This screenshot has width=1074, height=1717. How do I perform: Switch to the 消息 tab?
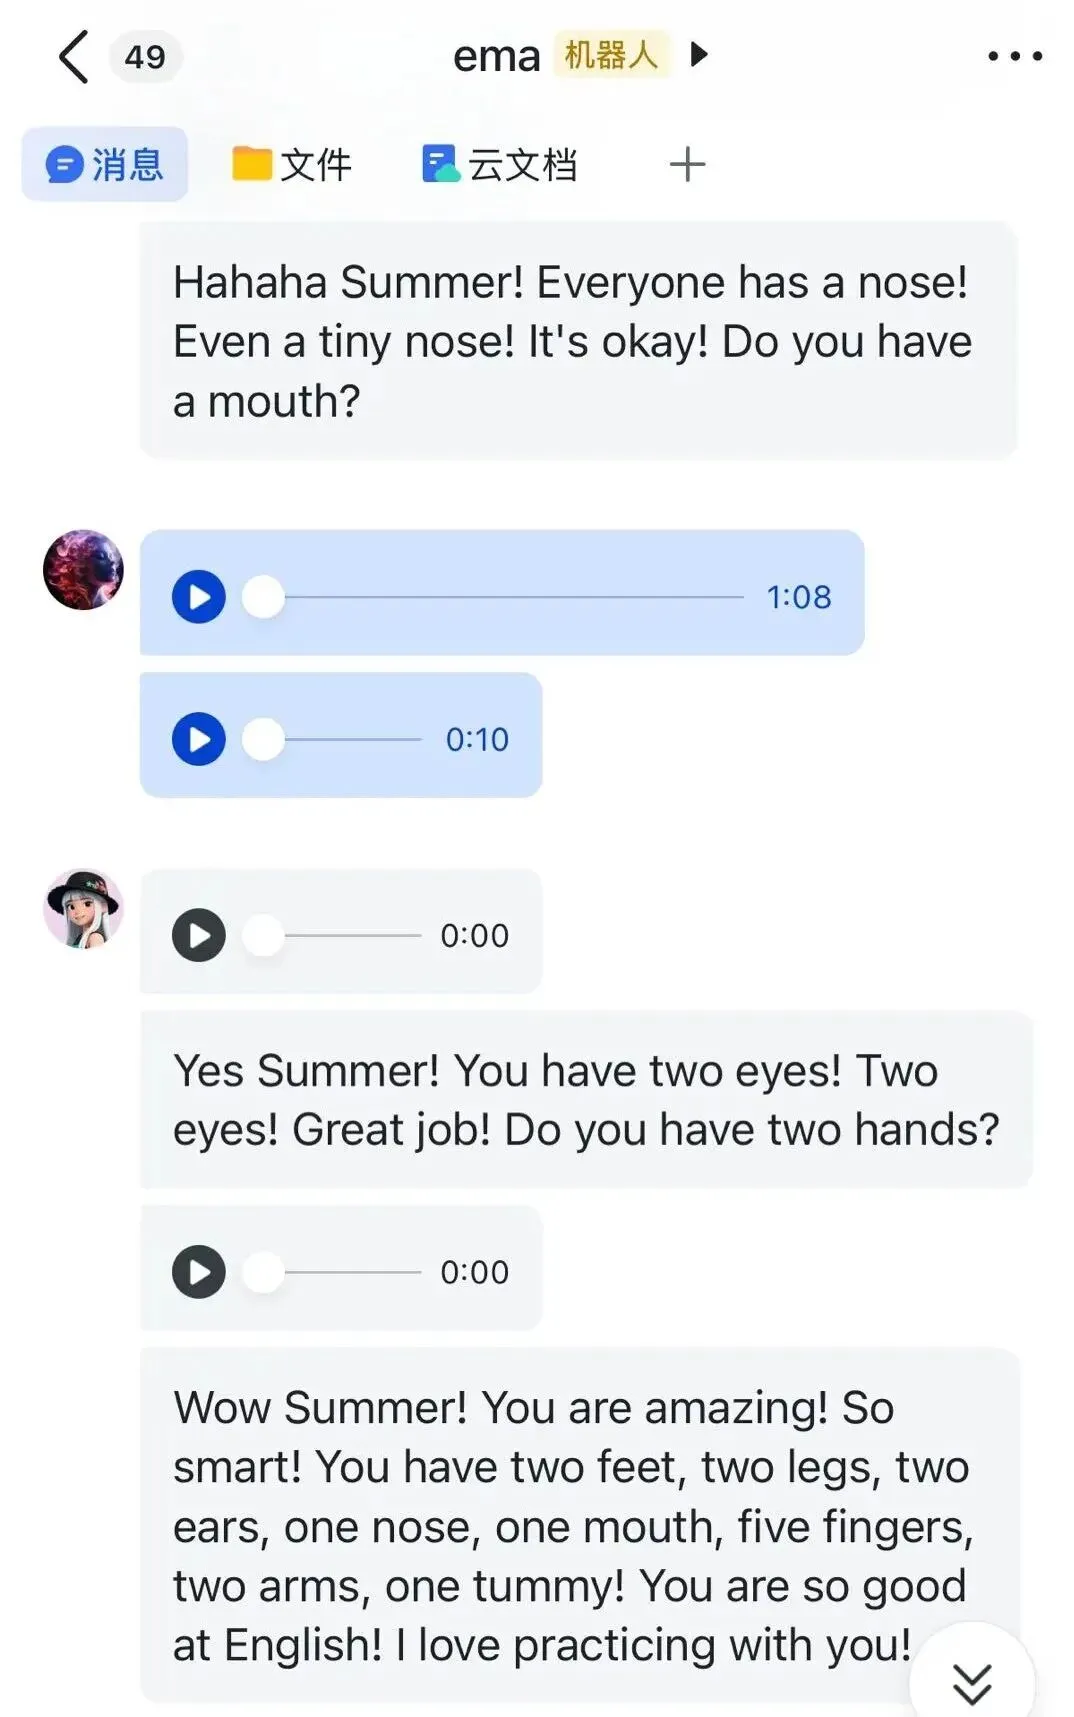pyautogui.click(x=105, y=164)
